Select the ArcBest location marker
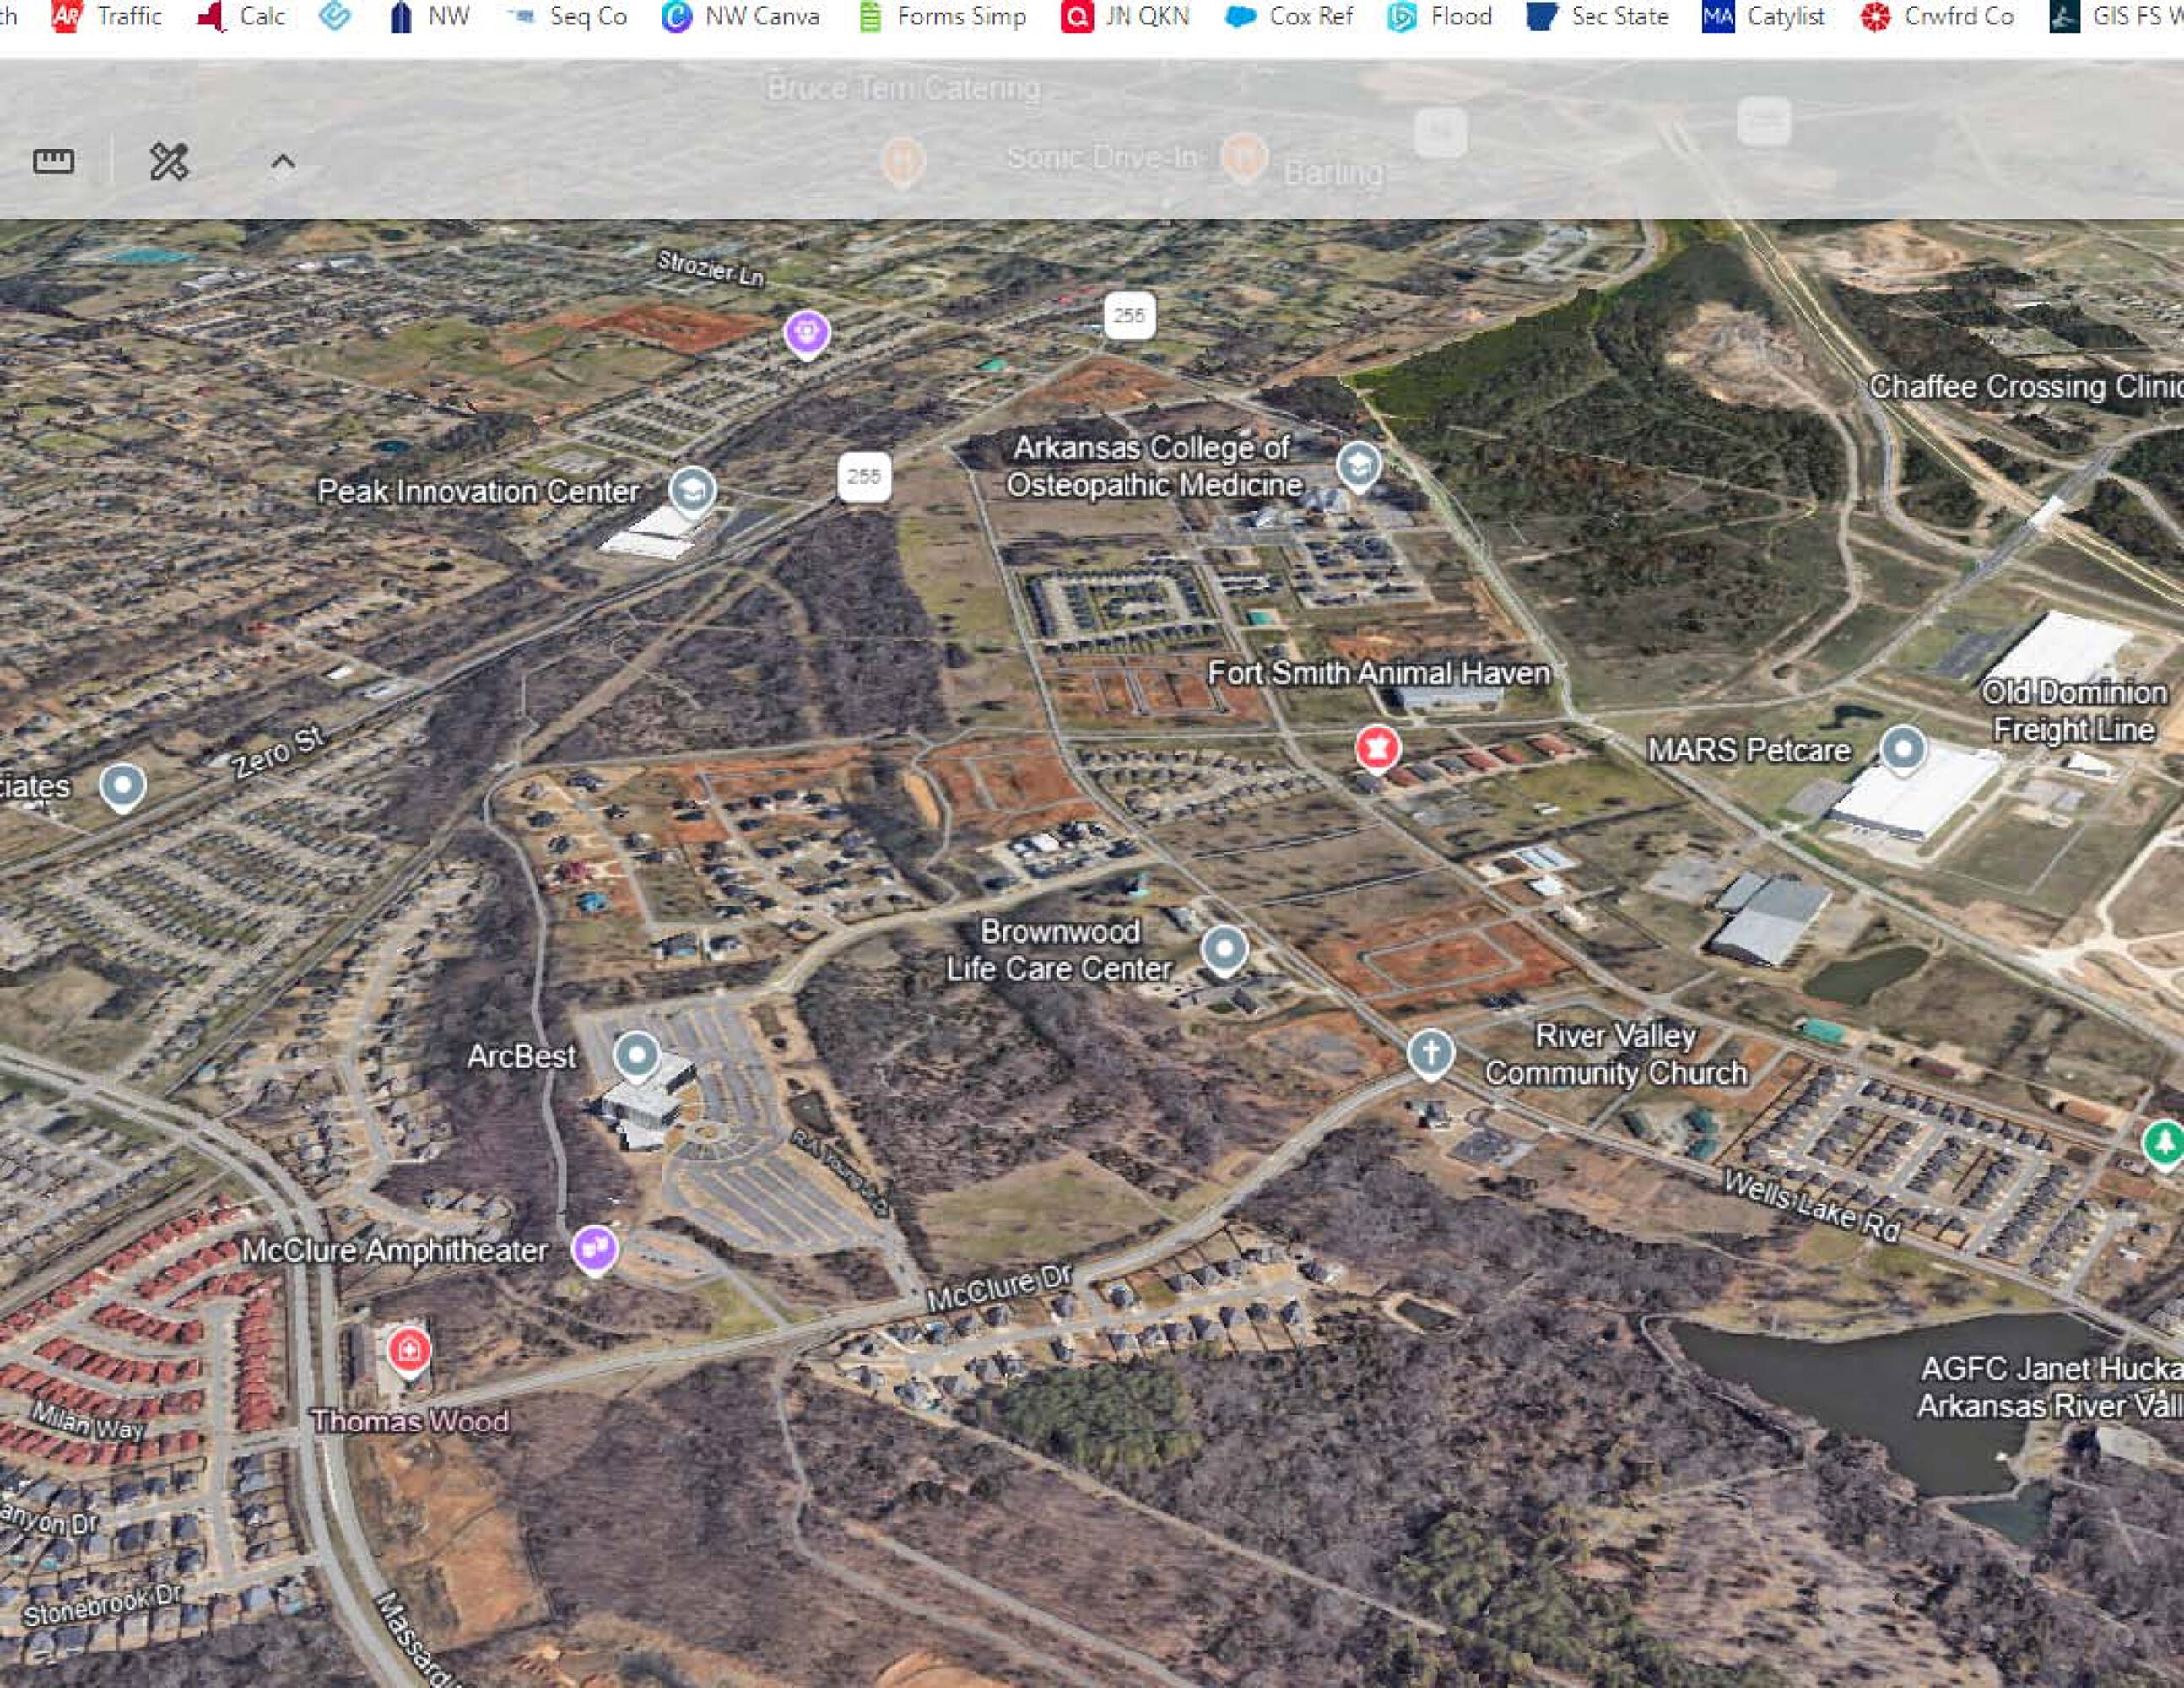The image size is (2184, 1688). [637, 1054]
